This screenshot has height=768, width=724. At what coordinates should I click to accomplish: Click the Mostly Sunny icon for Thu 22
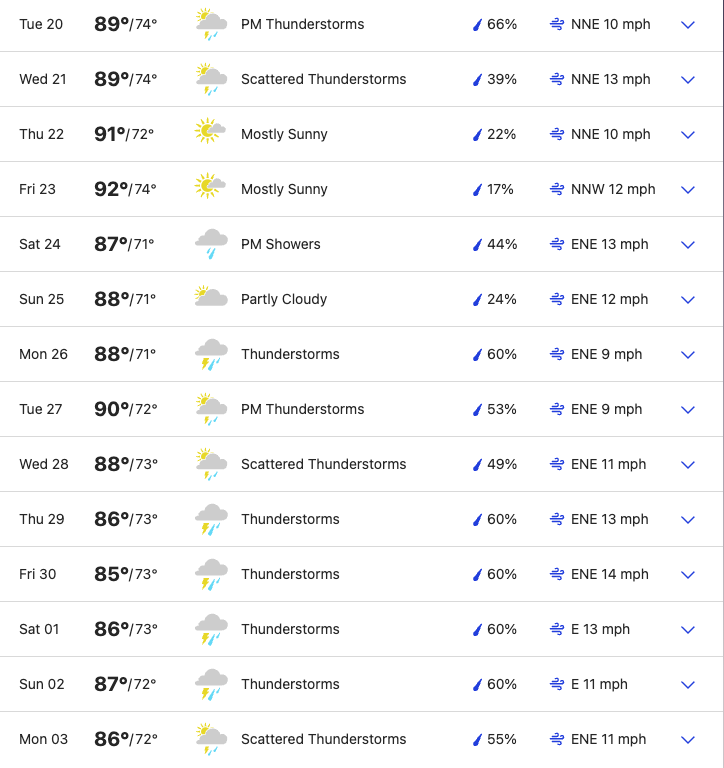point(210,134)
